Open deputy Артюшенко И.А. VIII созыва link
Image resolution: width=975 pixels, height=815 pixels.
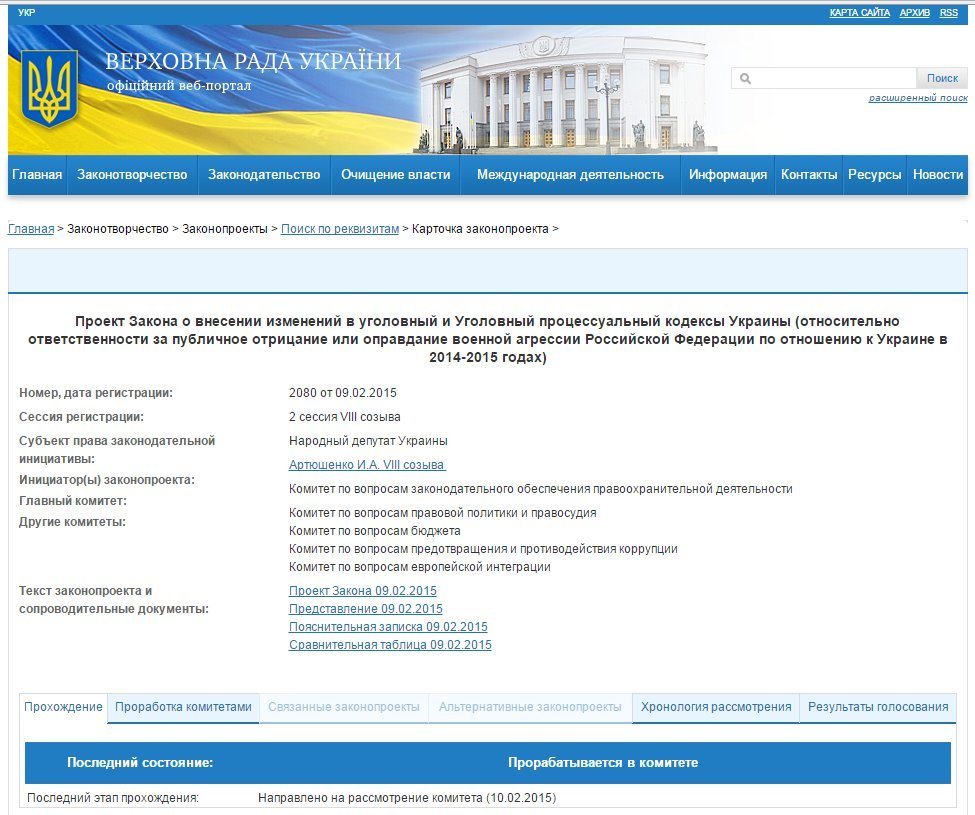pos(367,464)
